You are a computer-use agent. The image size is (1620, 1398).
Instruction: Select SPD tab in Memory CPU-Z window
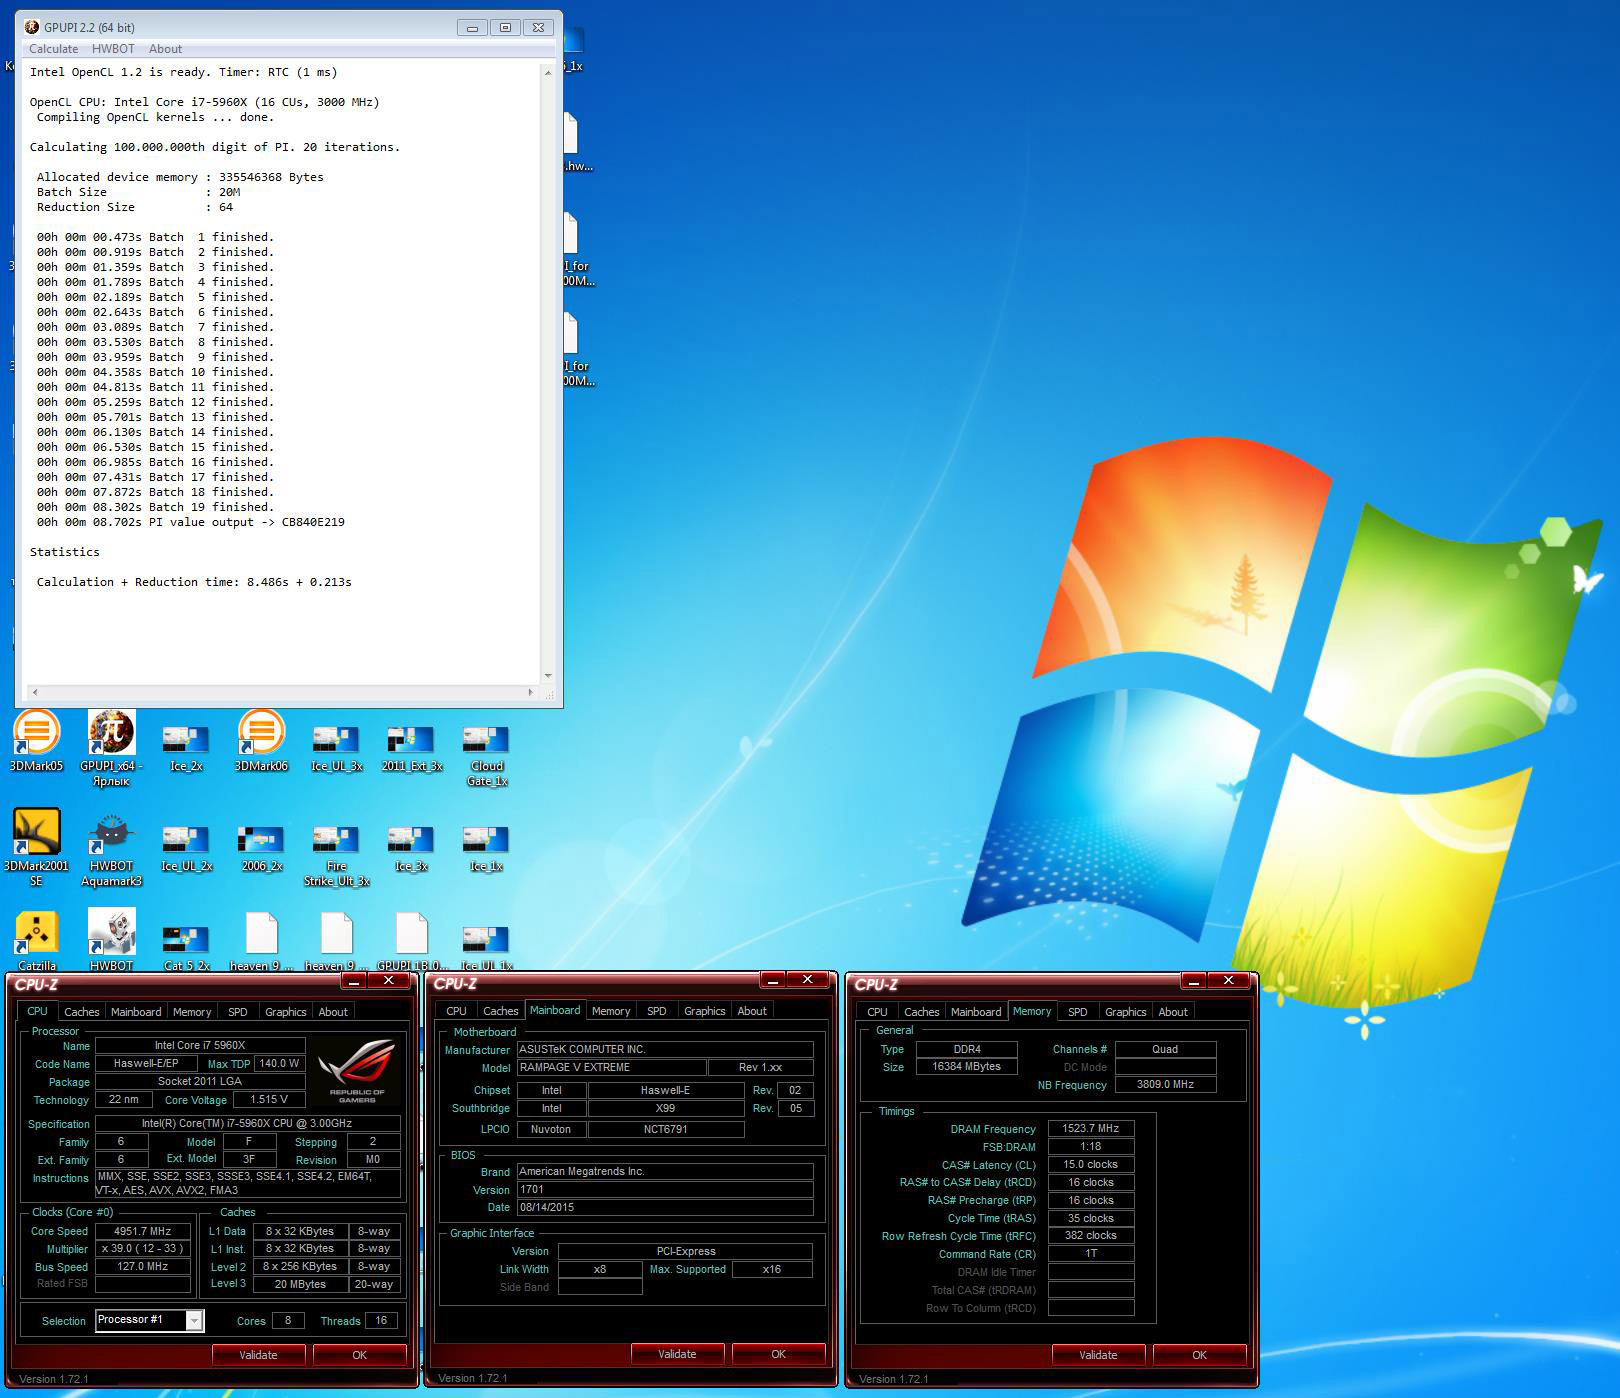click(x=1077, y=1012)
